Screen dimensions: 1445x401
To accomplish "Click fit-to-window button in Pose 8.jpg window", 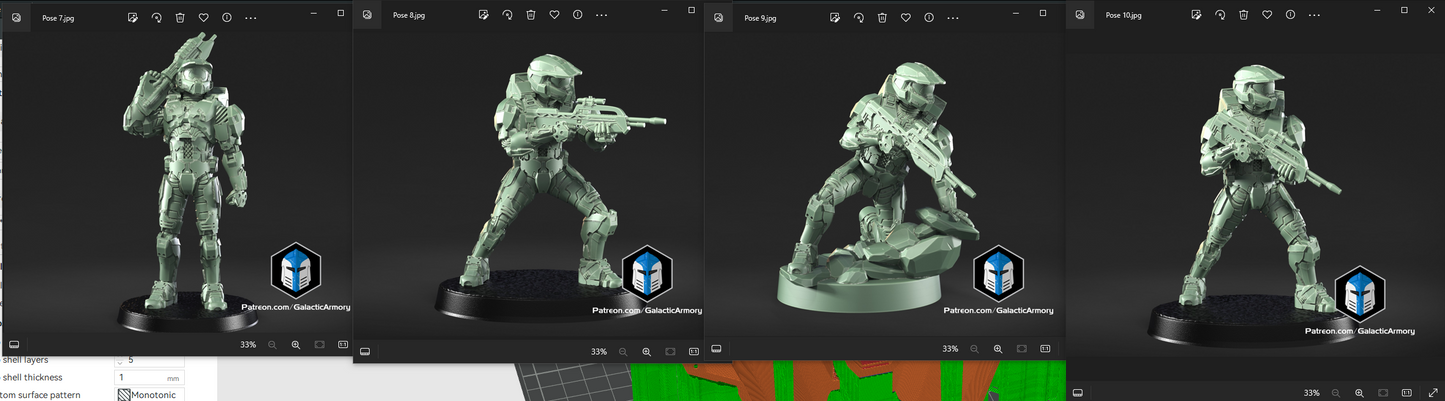I will [670, 352].
